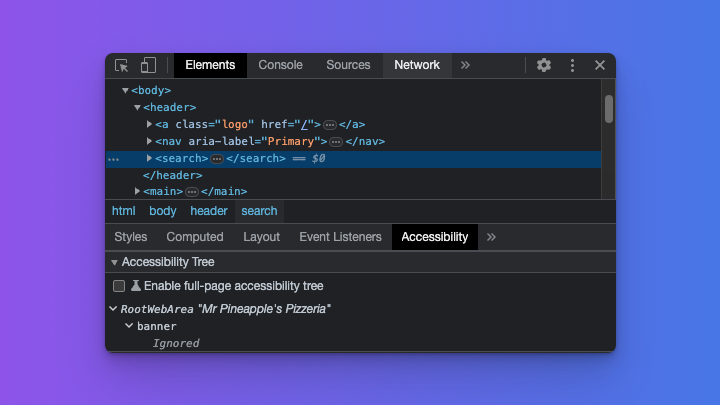Screen dimensions: 720x405
Task: Switch to the Console tab
Action: pyautogui.click(x=280, y=65)
